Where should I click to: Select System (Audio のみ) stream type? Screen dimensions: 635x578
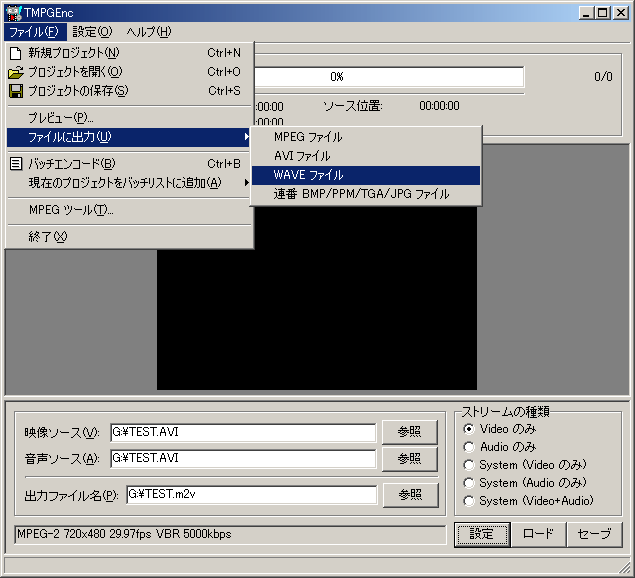point(469,483)
